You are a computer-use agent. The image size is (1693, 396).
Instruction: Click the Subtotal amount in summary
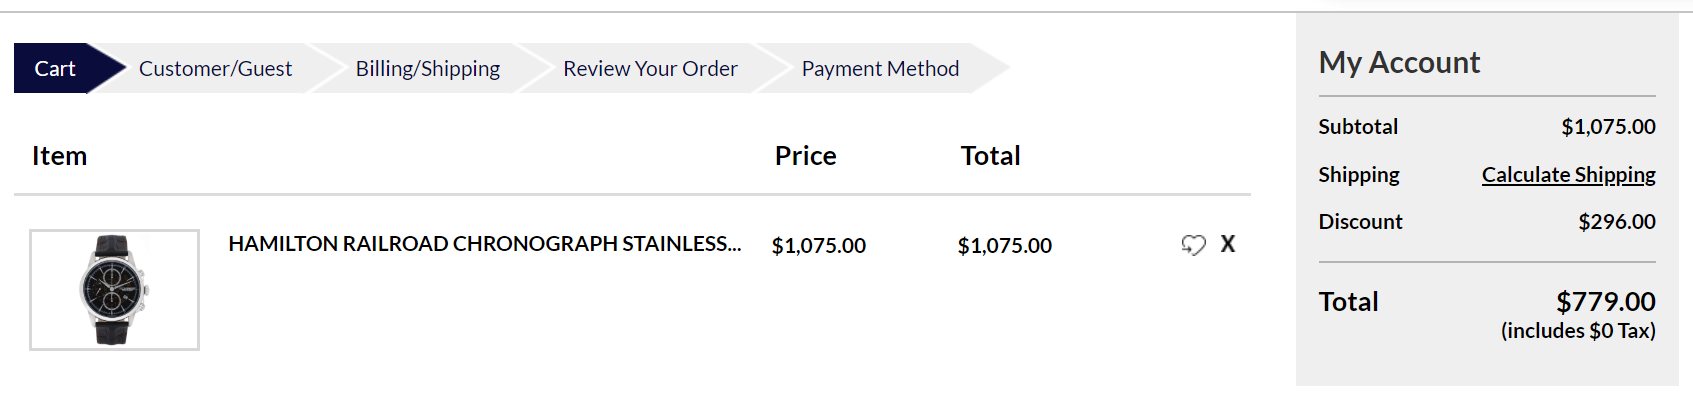point(1608,127)
